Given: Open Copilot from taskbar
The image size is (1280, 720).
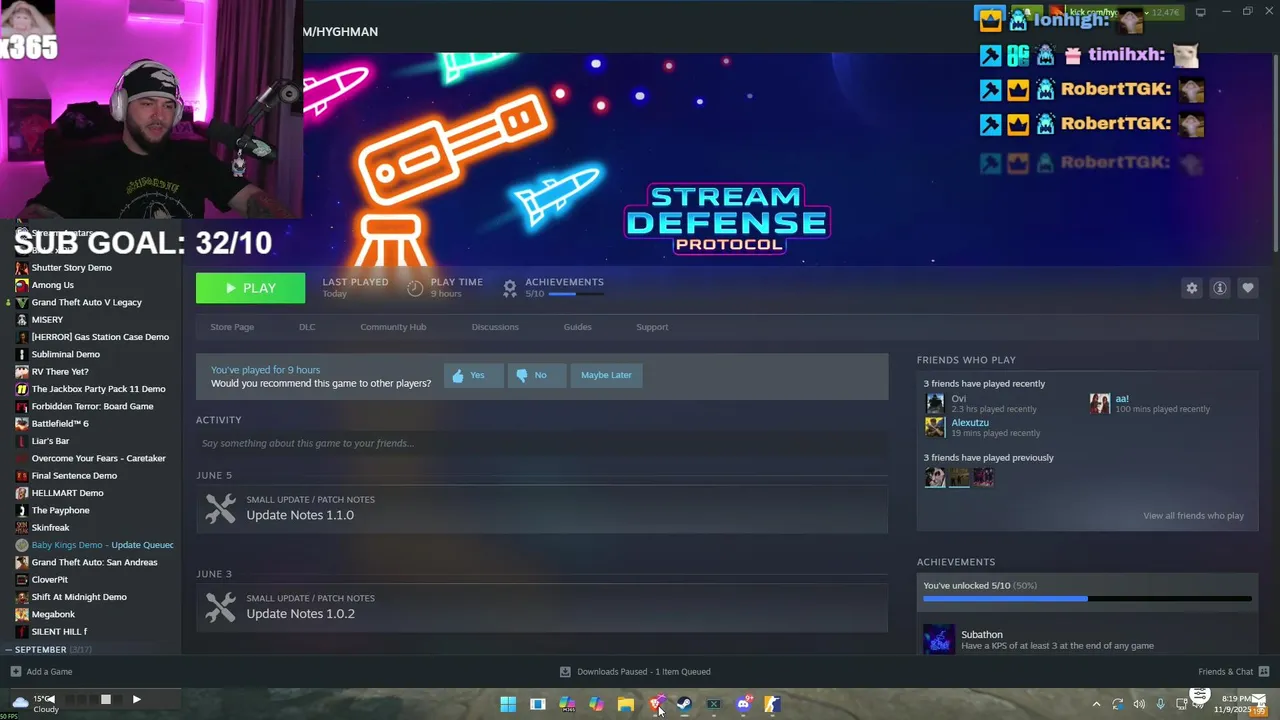Looking at the screenshot, I should click(x=596, y=704).
